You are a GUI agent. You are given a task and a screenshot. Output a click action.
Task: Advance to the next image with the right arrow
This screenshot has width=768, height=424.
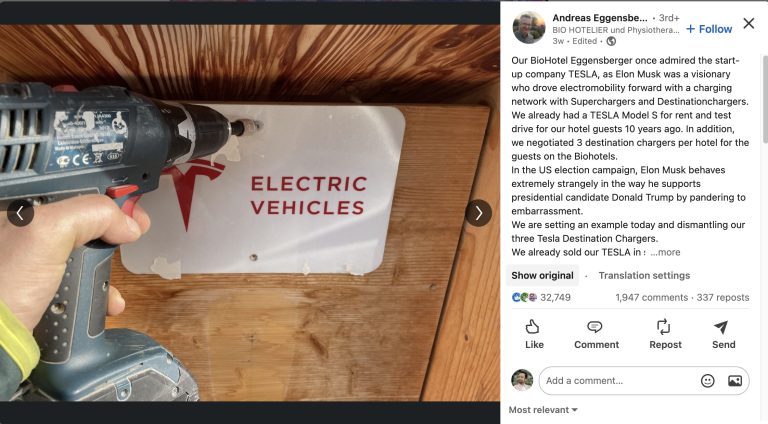point(478,213)
